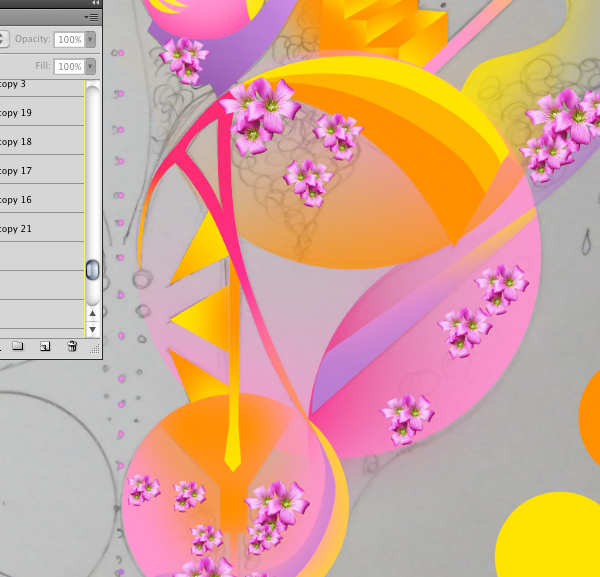The height and width of the screenshot is (577, 600).
Task: Select the layer named copy 18
Action: click(42, 140)
